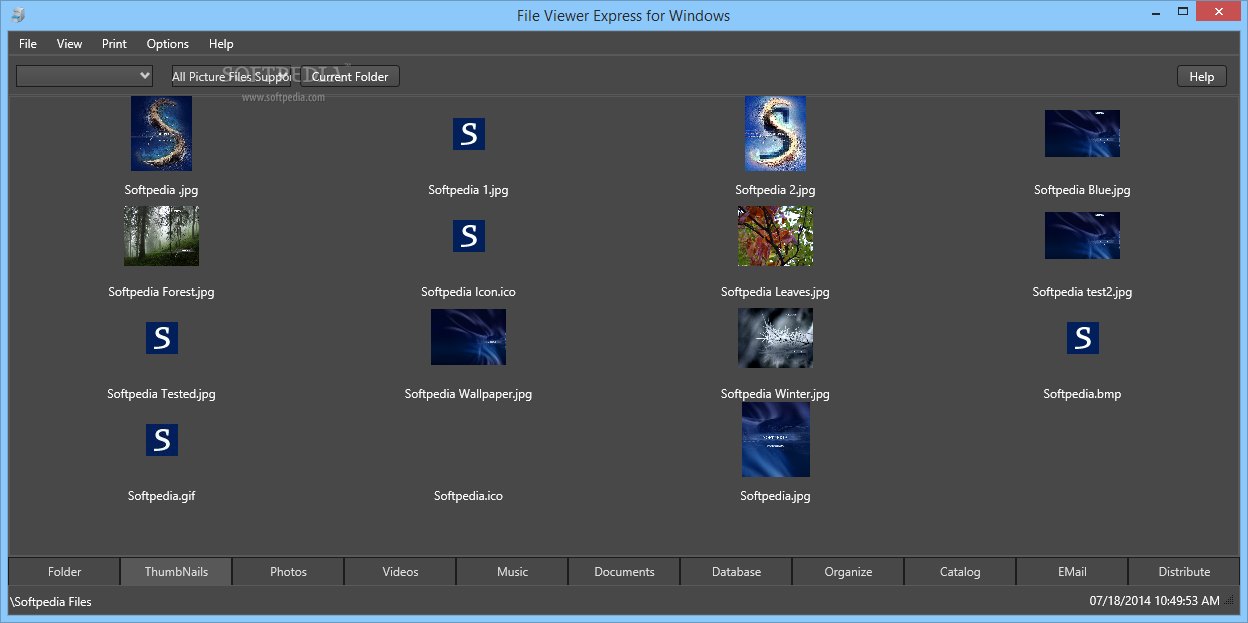This screenshot has height=623, width=1248.
Task: Select the Softpedia Icon.ico S icon
Action: [469, 236]
